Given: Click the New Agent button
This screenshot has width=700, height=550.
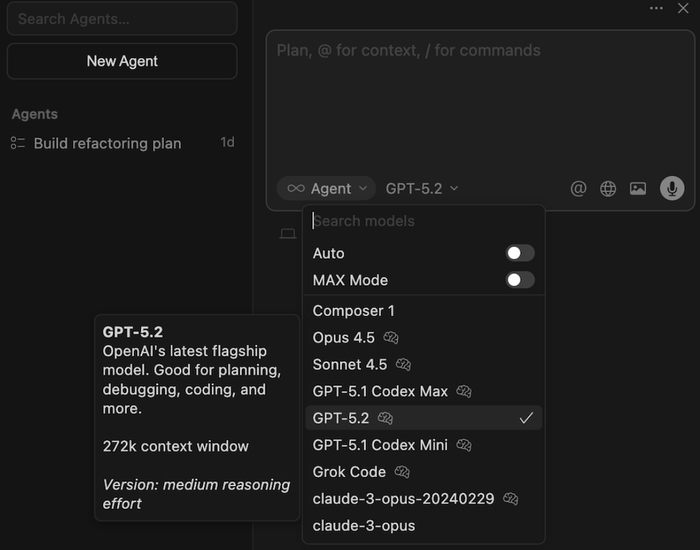Looking at the screenshot, I should (122, 61).
